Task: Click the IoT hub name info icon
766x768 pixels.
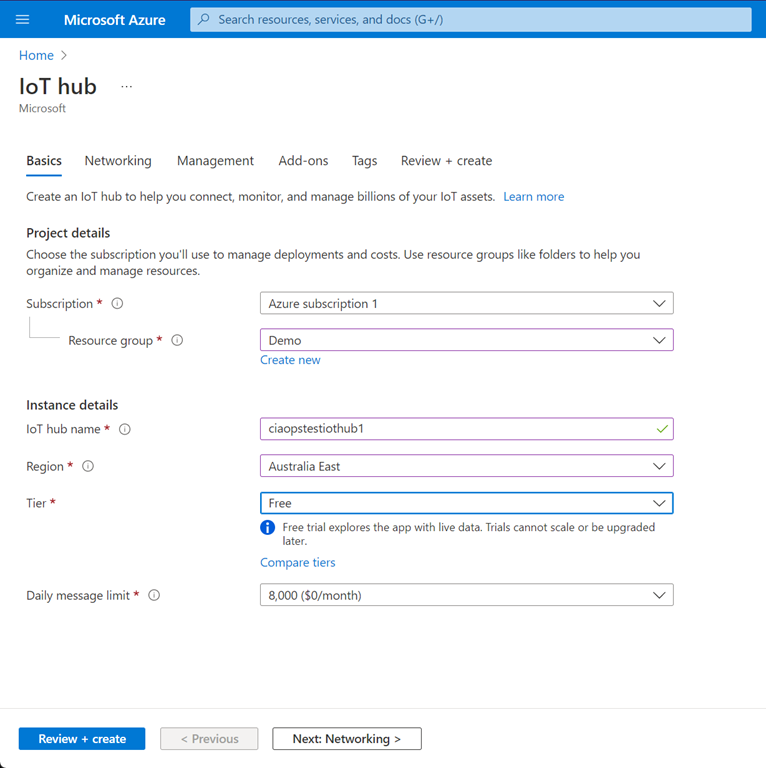Action: [125, 430]
